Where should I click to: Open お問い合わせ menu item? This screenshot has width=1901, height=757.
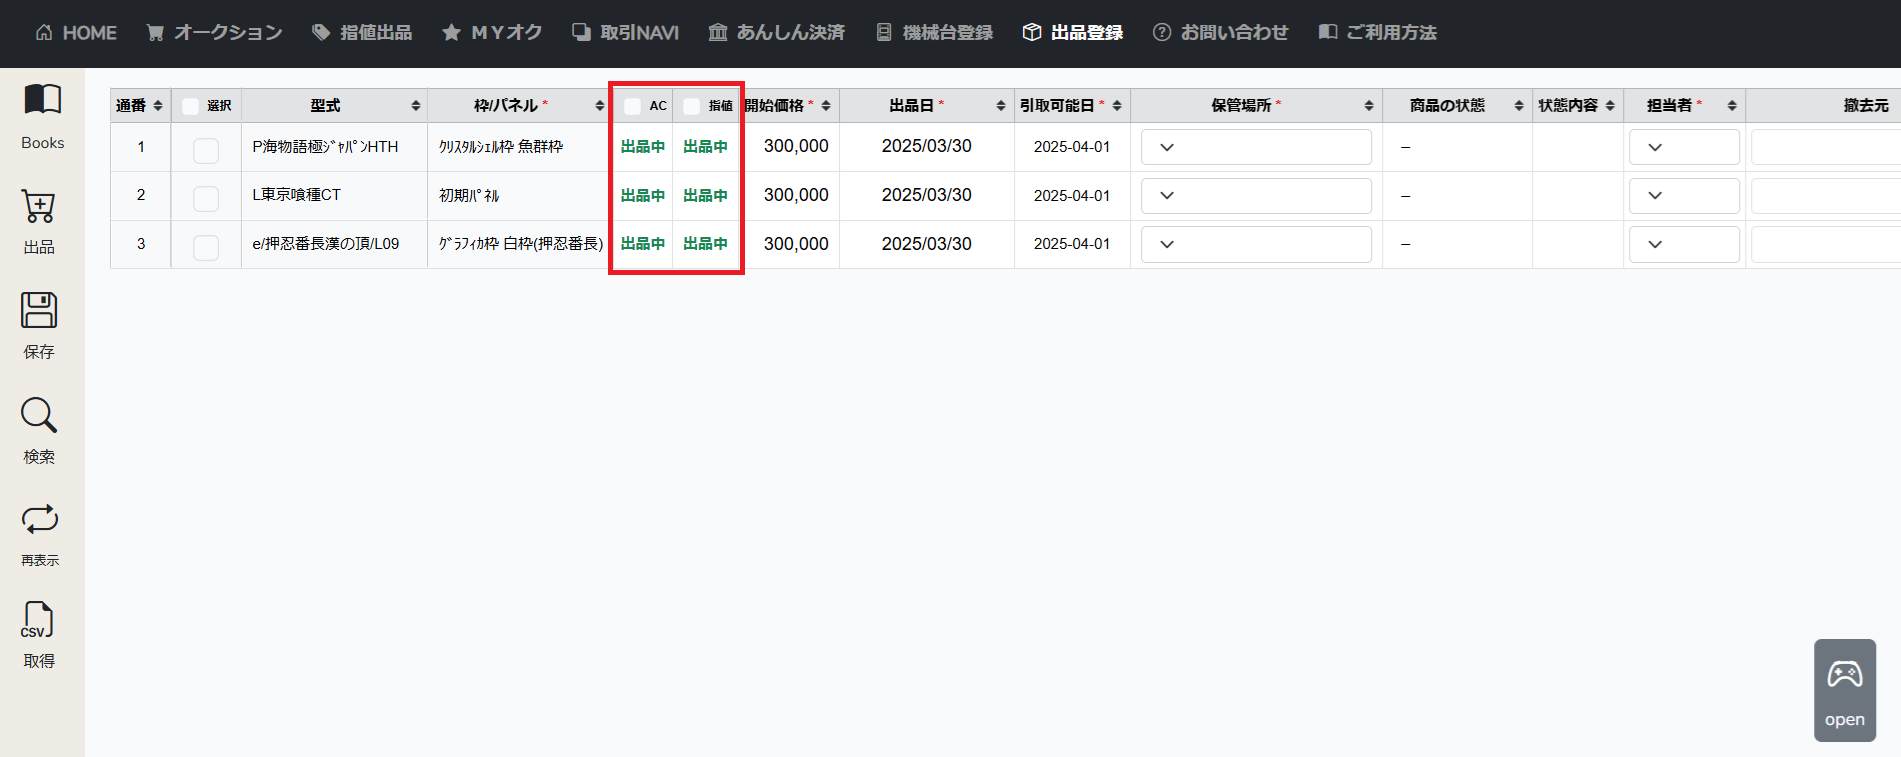pos(1221,33)
